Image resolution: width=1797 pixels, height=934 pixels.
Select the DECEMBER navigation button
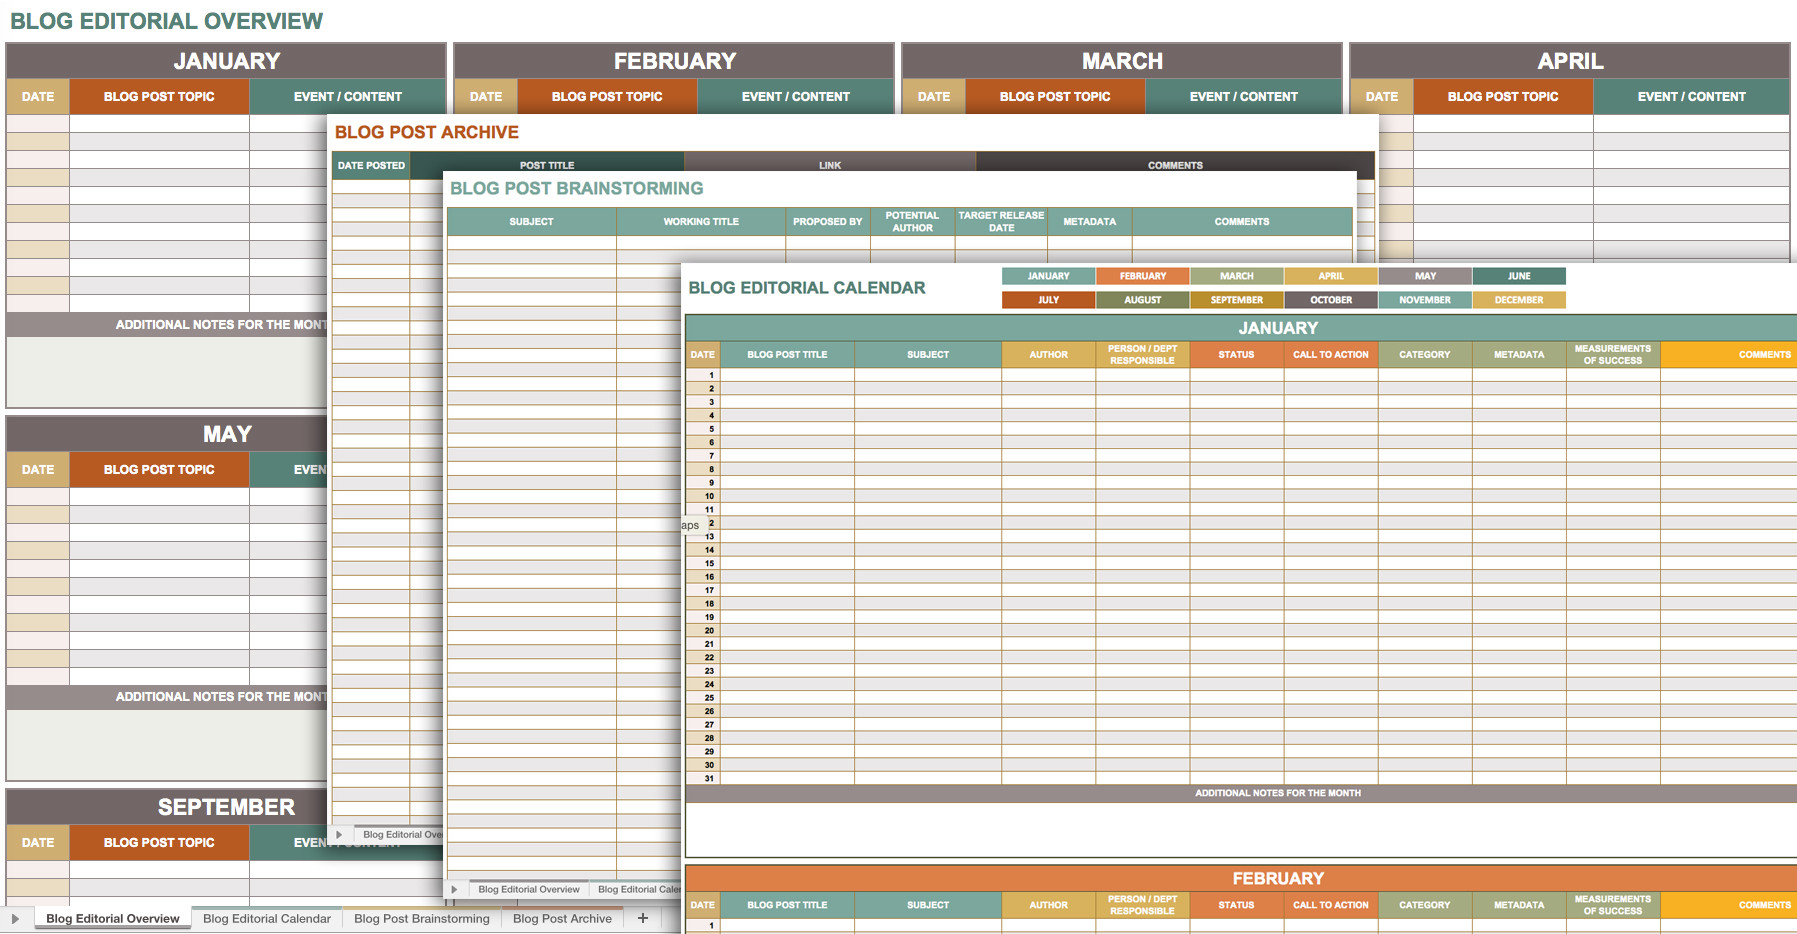[1518, 299]
